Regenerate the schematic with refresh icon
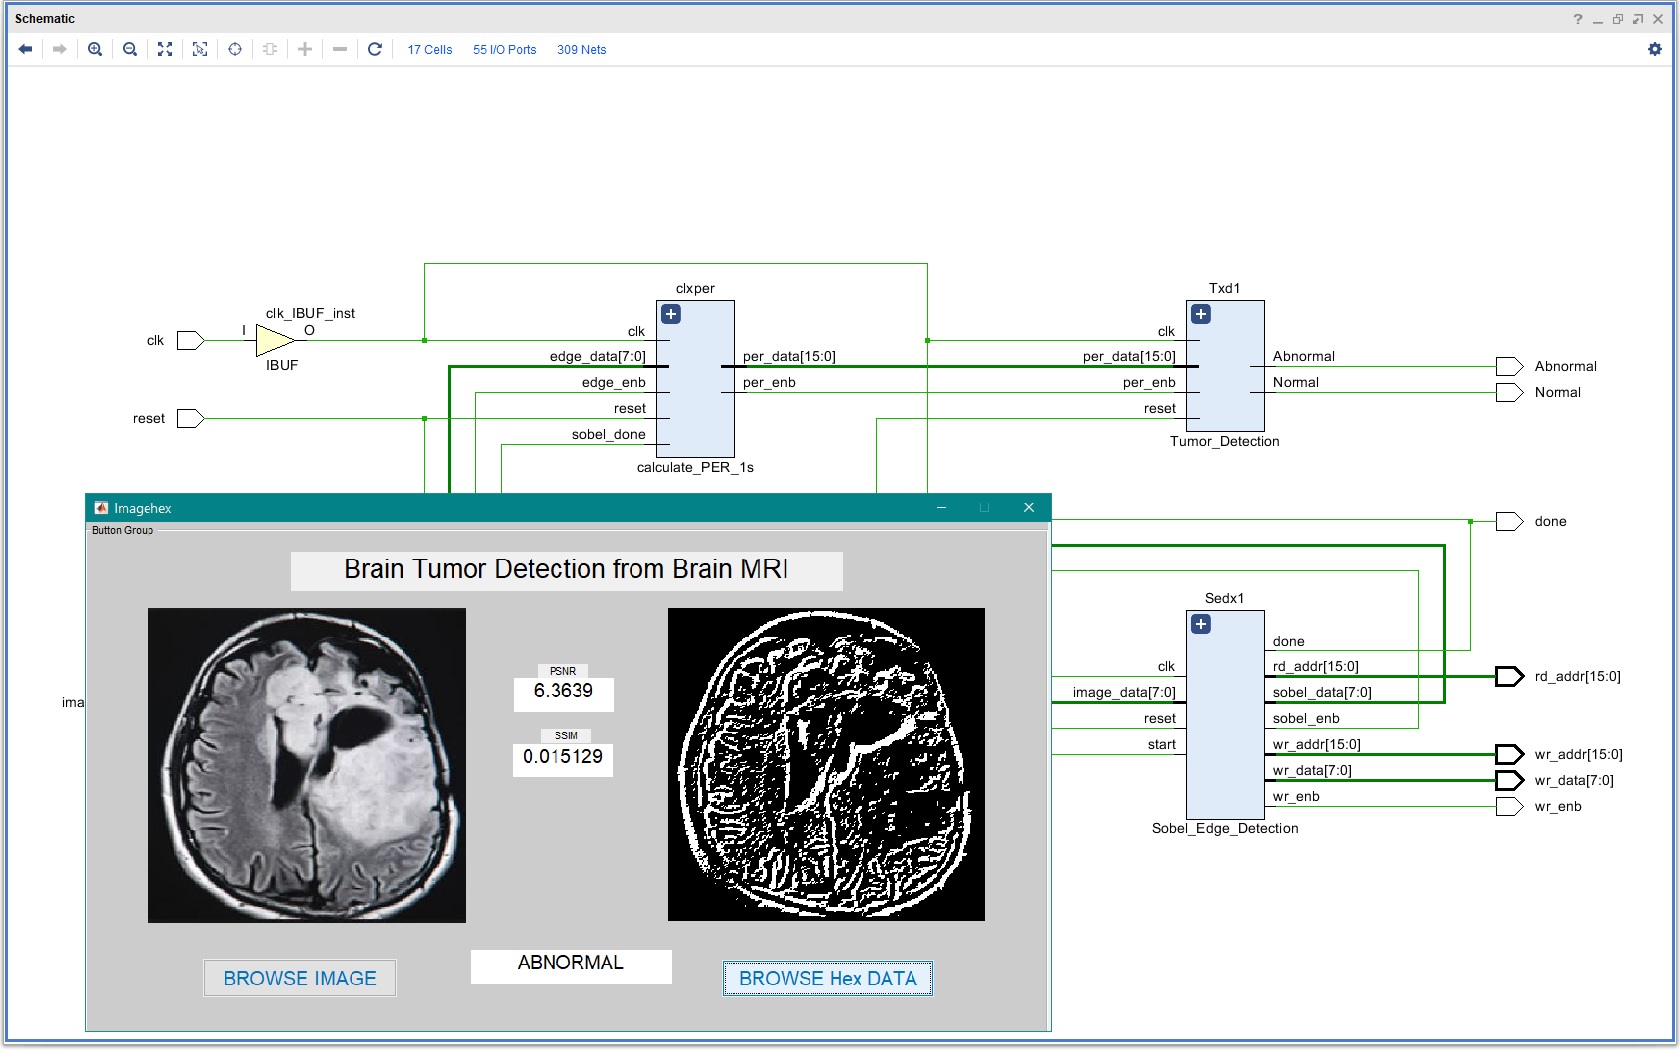Viewport: 1680px width, 1050px height. [x=375, y=49]
